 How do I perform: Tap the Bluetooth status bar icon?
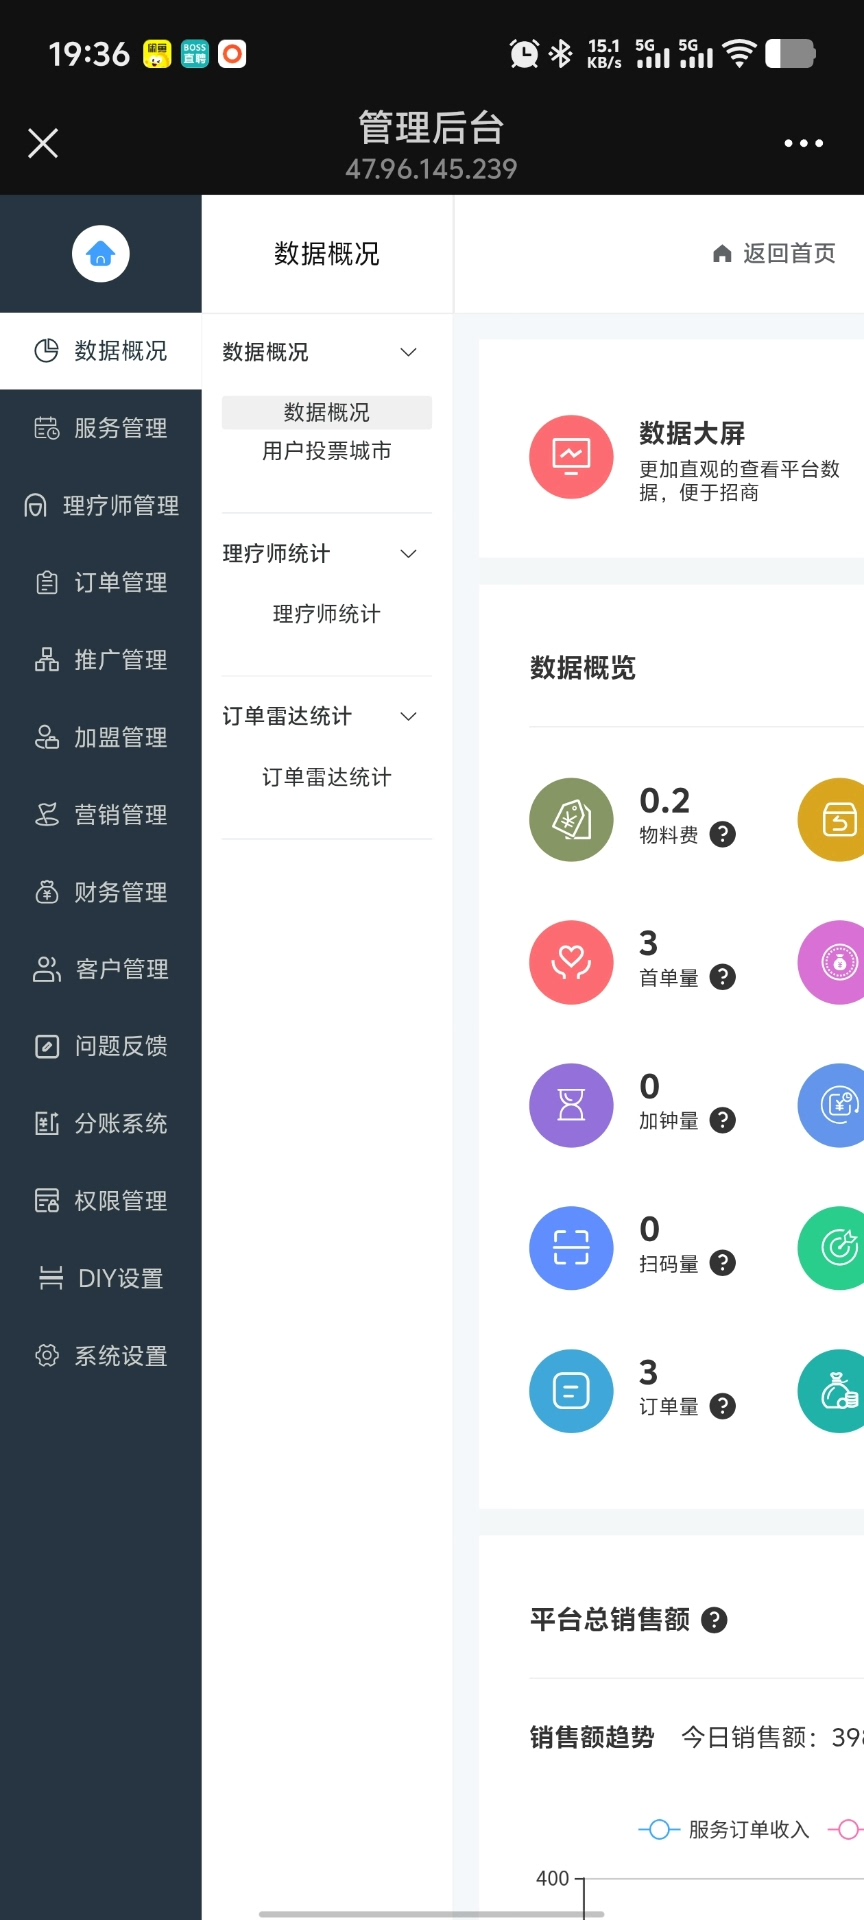561,53
